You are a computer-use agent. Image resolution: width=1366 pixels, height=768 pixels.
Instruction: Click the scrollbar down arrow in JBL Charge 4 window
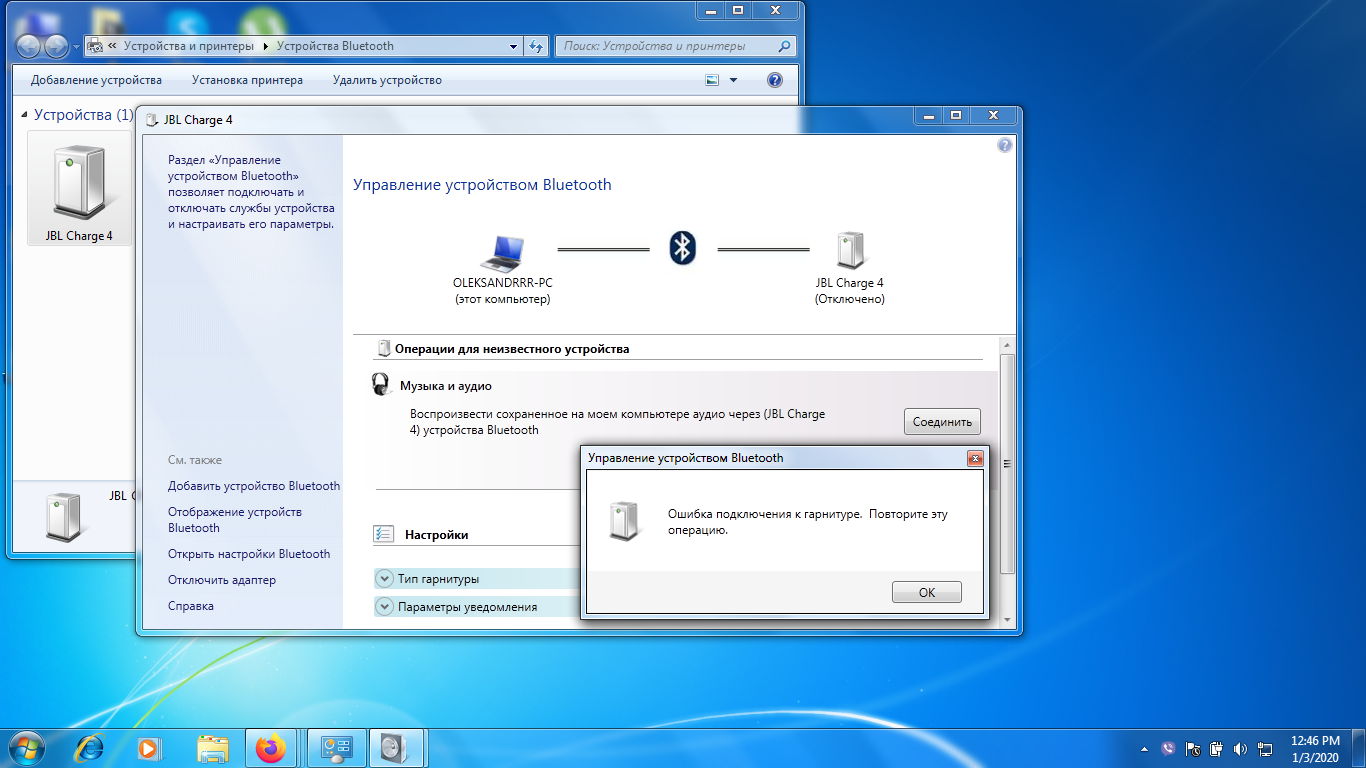click(x=1008, y=620)
